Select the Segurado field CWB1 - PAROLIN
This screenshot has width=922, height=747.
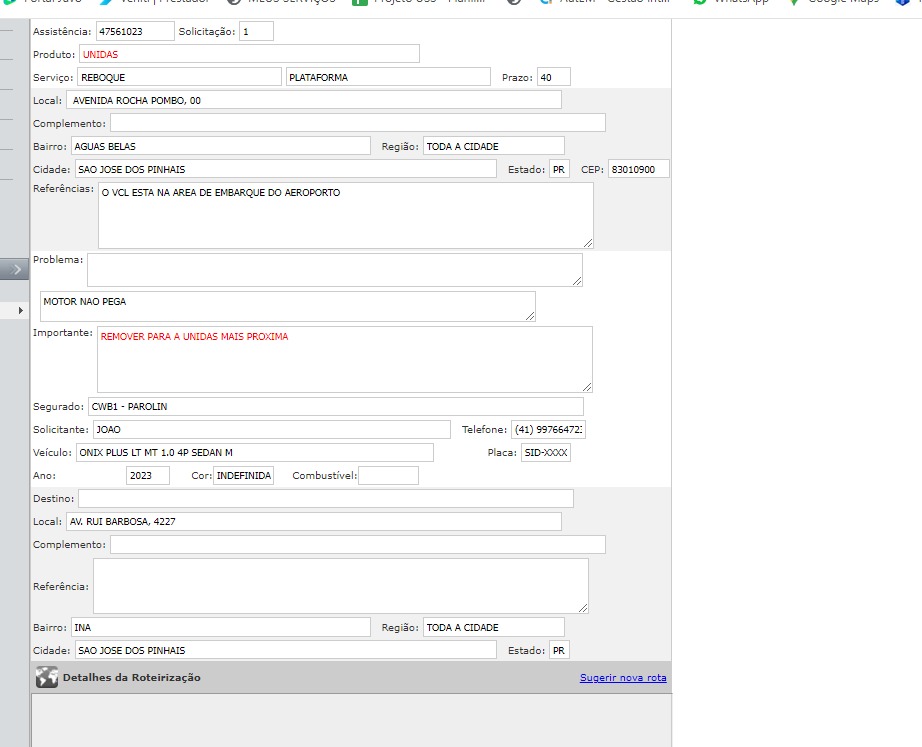click(336, 406)
